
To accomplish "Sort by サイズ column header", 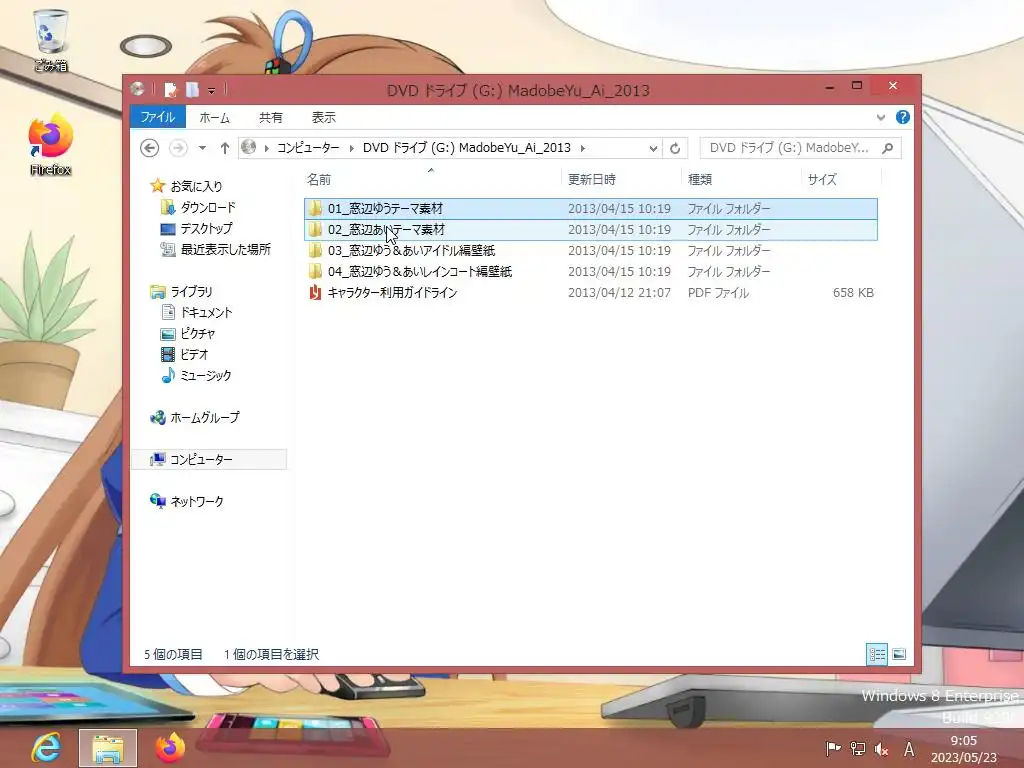I will pyautogui.click(x=841, y=179).
